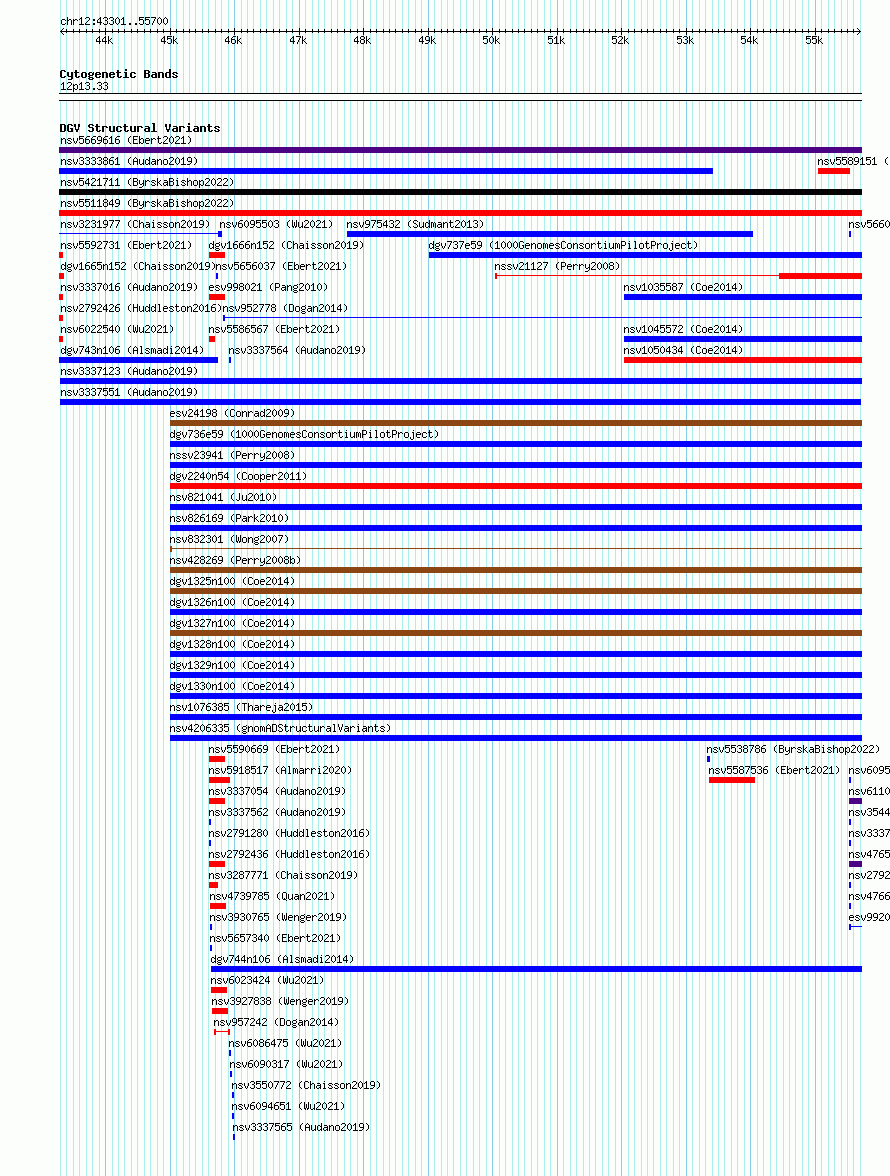The width and height of the screenshot is (890, 1176).
Task: Click the nsv3337123 (Audano2019) label
Action: coord(129,371)
